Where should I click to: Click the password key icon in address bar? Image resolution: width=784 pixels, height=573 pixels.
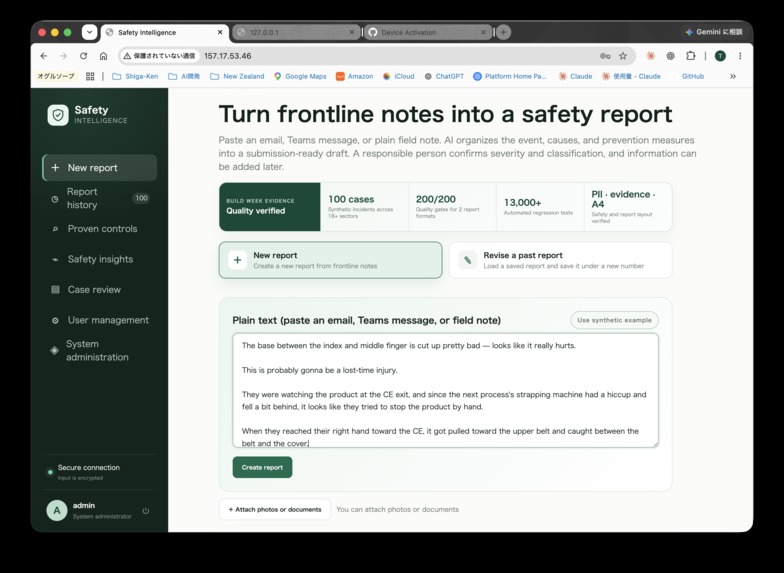tap(605, 56)
